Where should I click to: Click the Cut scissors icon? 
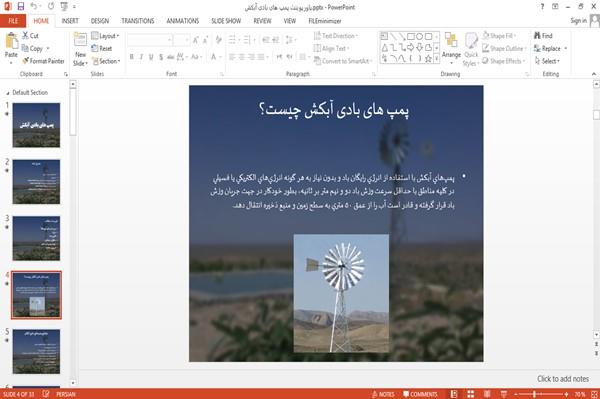[25, 36]
